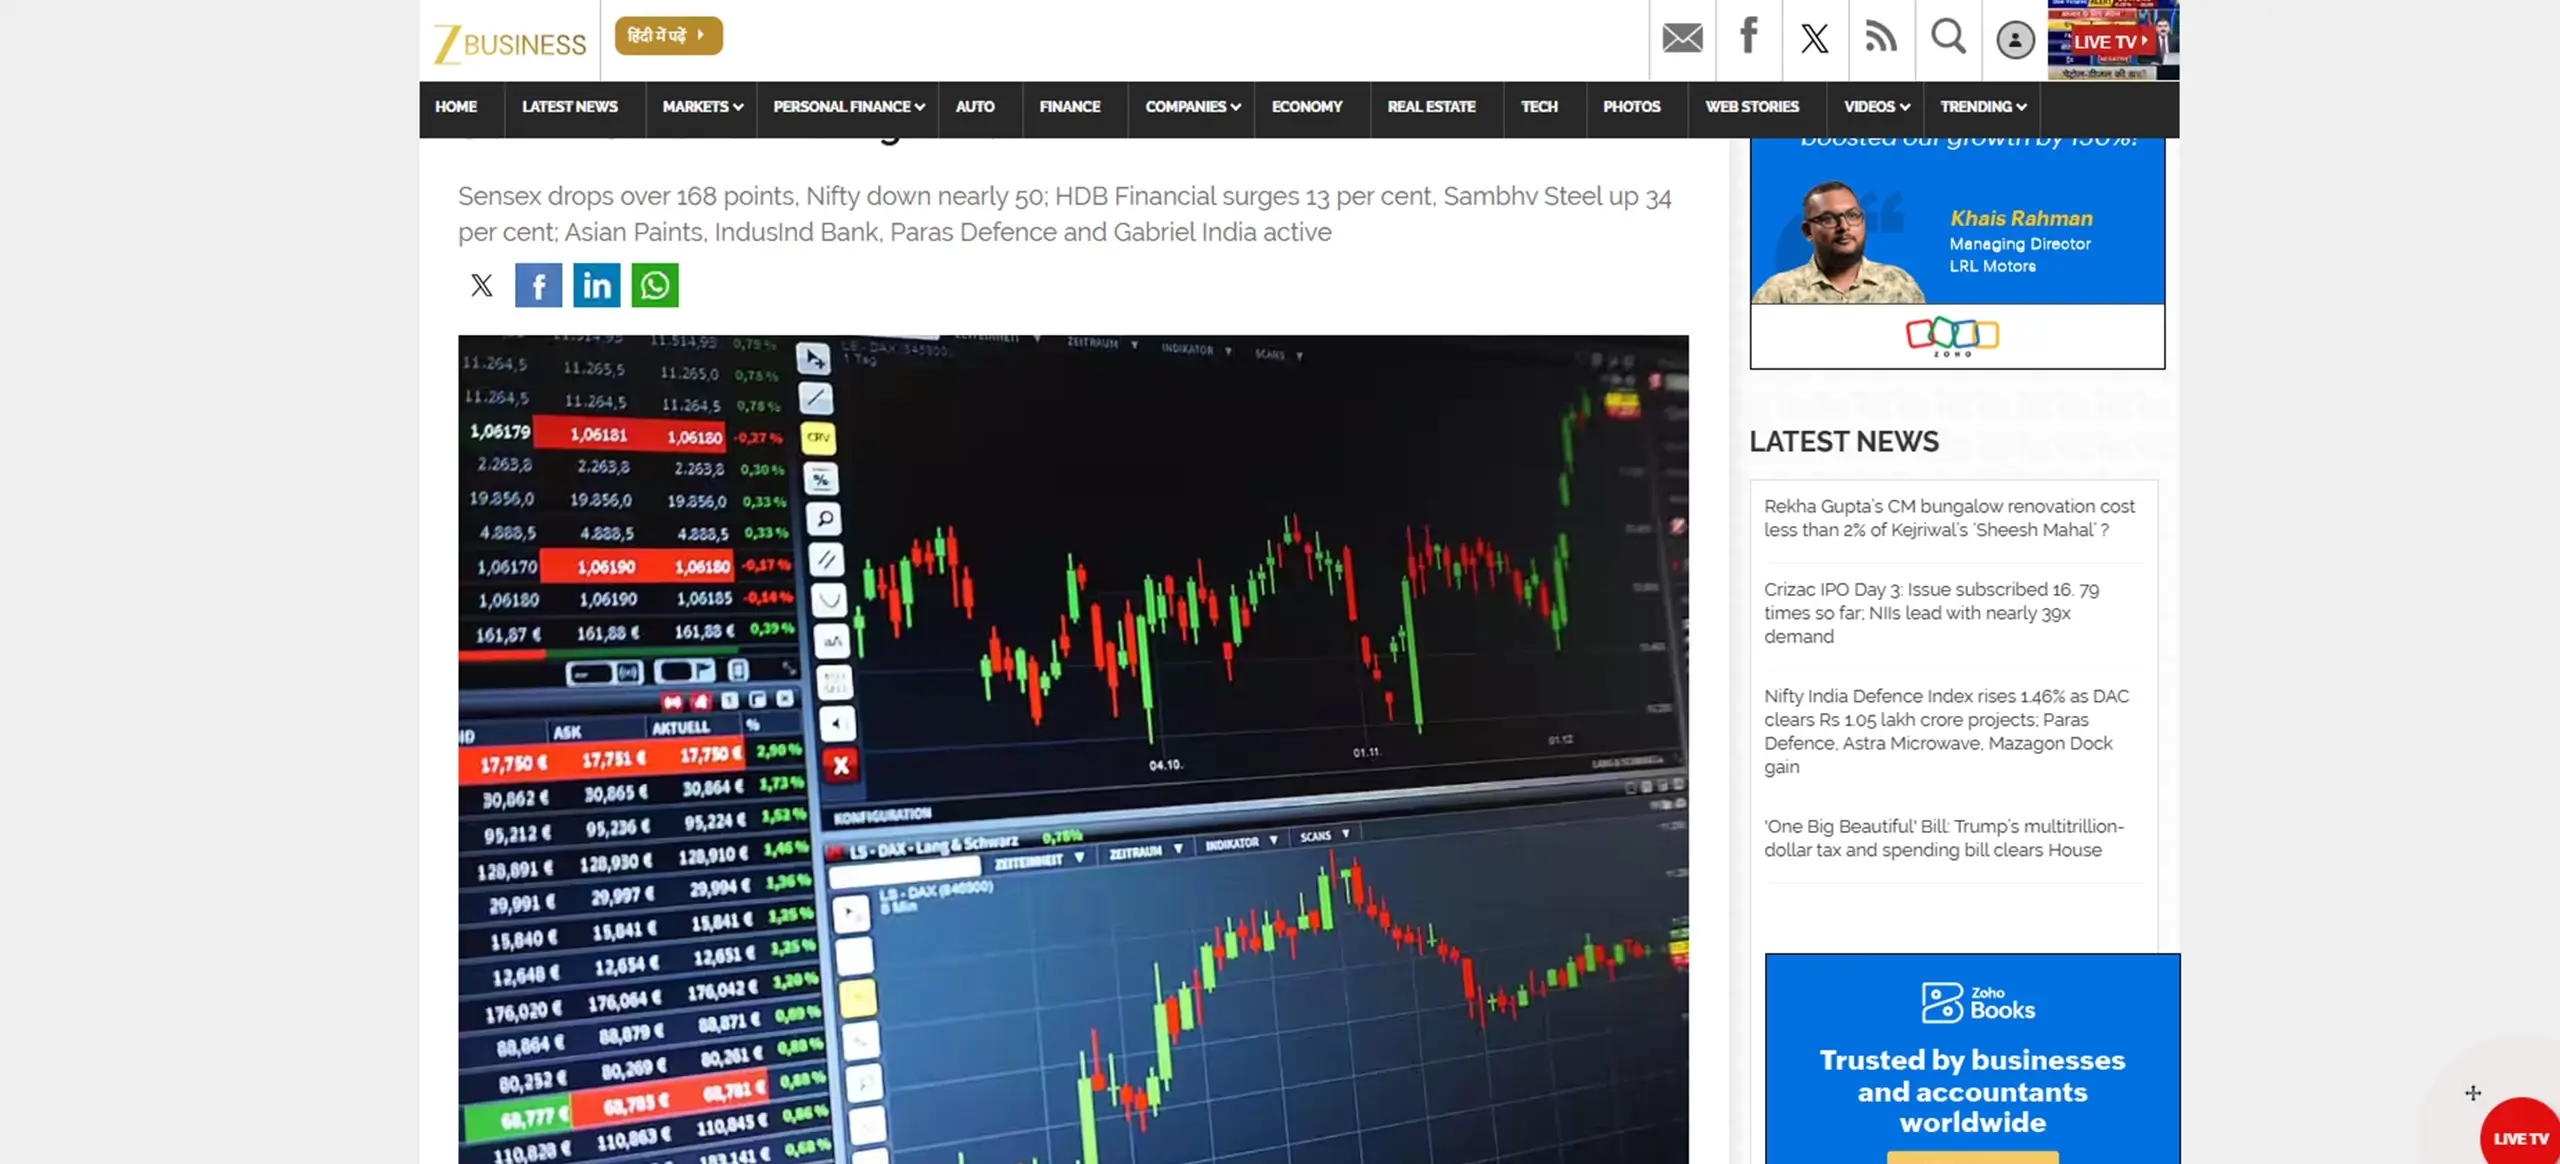The height and width of the screenshot is (1164, 2560).
Task: Open the user profile icon
Action: (2015, 40)
